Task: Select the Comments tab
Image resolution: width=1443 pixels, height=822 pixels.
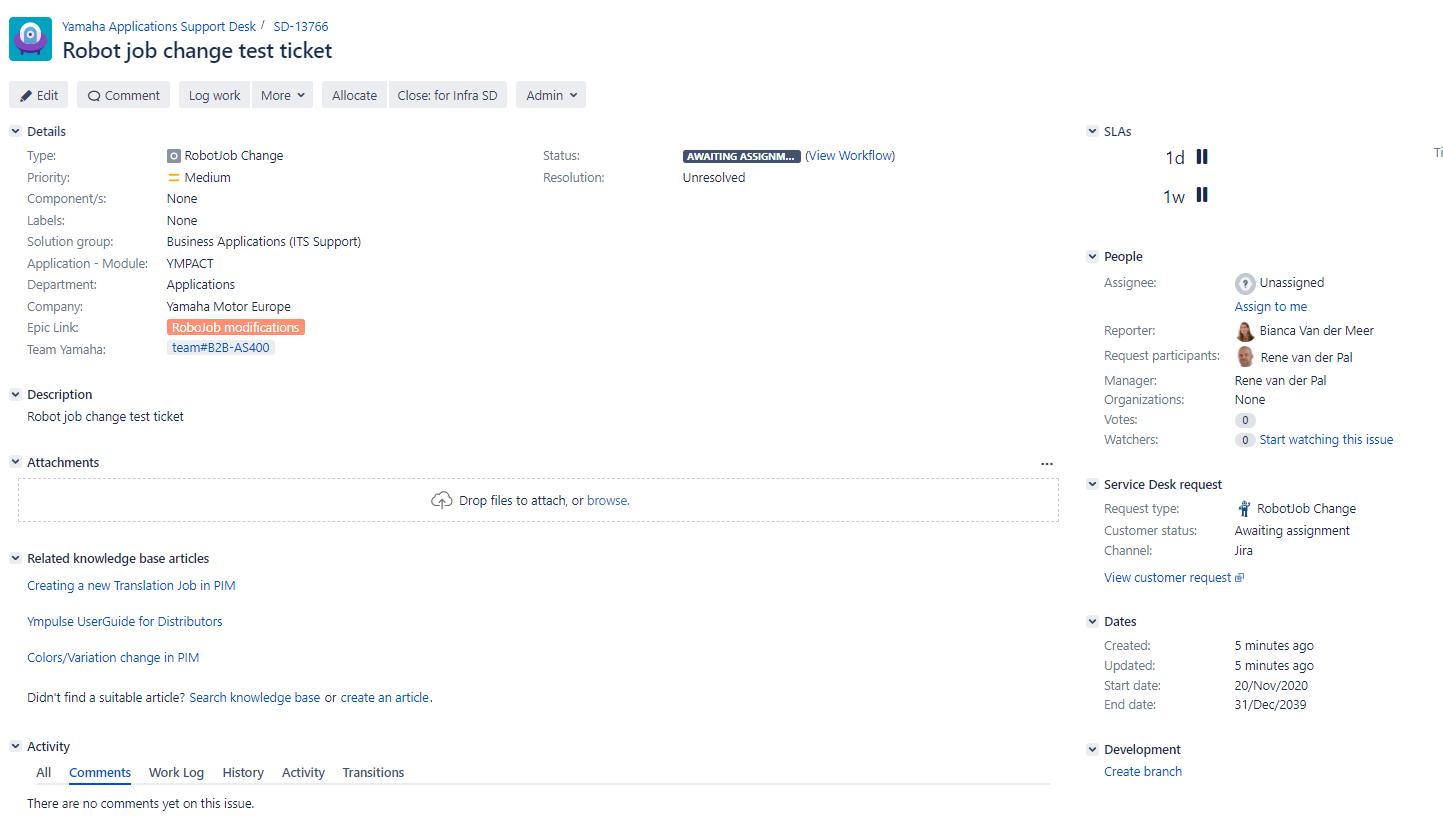Action: tap(100, 773)
